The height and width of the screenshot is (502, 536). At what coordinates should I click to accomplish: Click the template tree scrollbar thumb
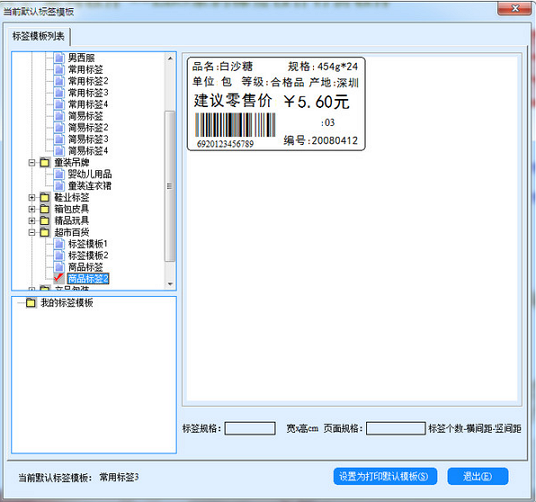click(170, 186)
